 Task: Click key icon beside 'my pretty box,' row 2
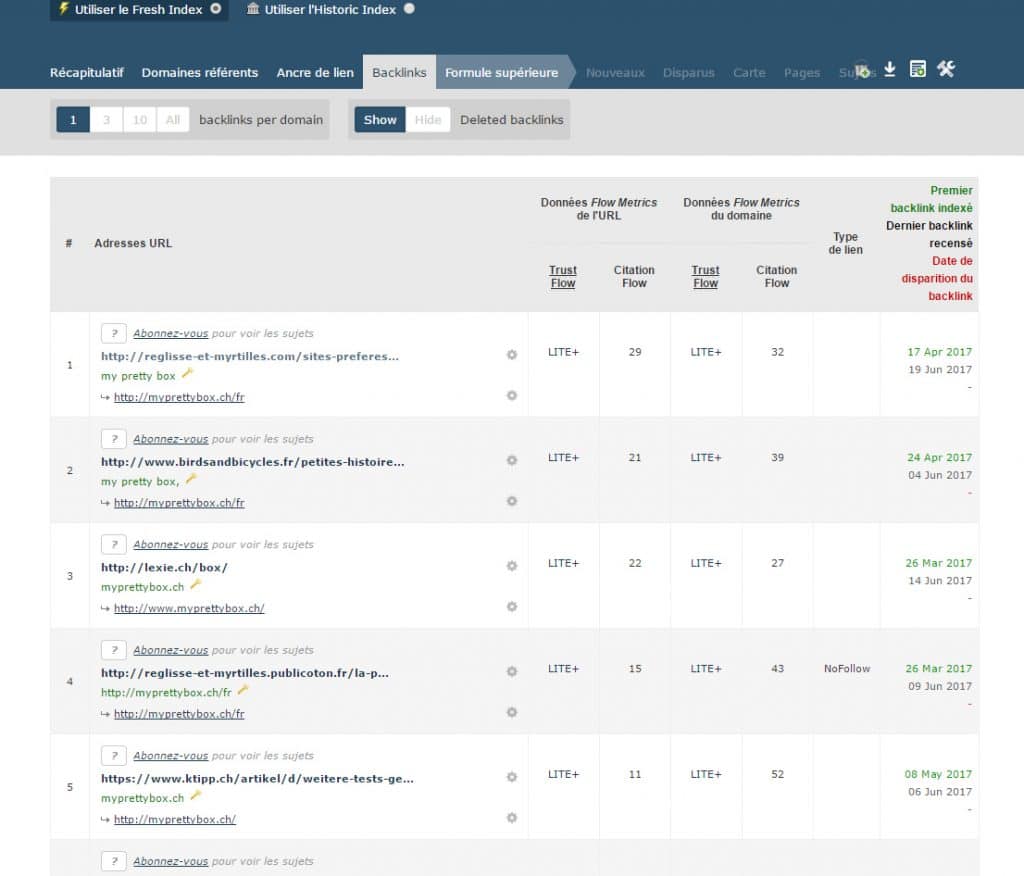(191, 479)
